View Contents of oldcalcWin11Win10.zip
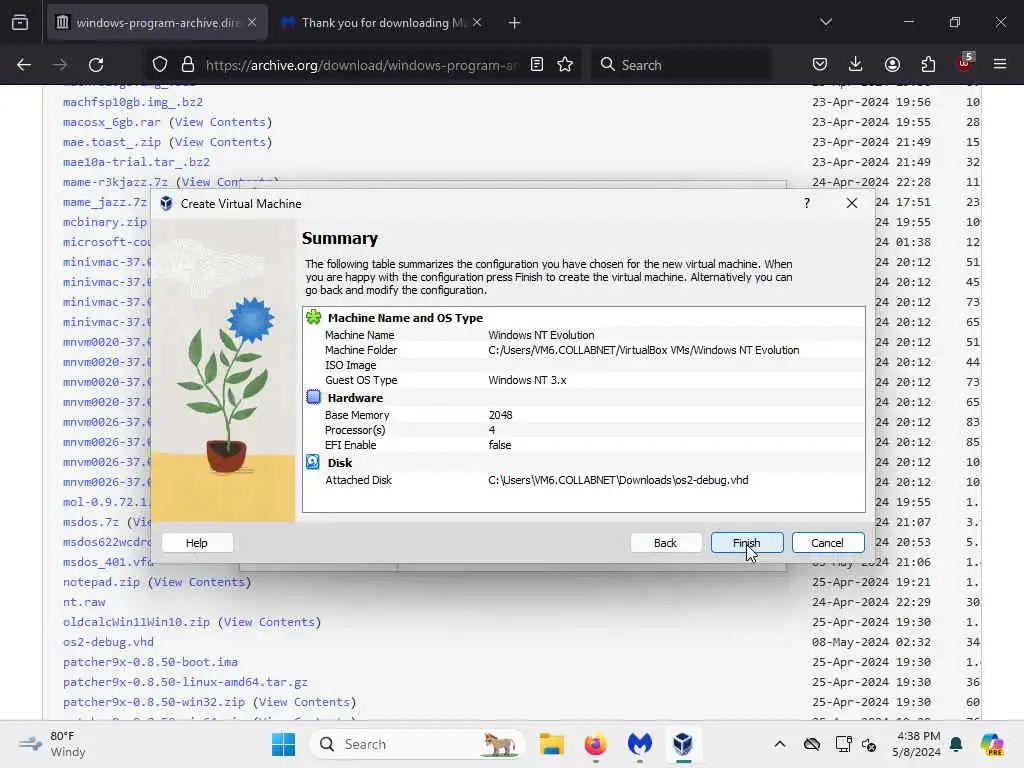This screenshot has width=1024, height=768. coord(269,622)
